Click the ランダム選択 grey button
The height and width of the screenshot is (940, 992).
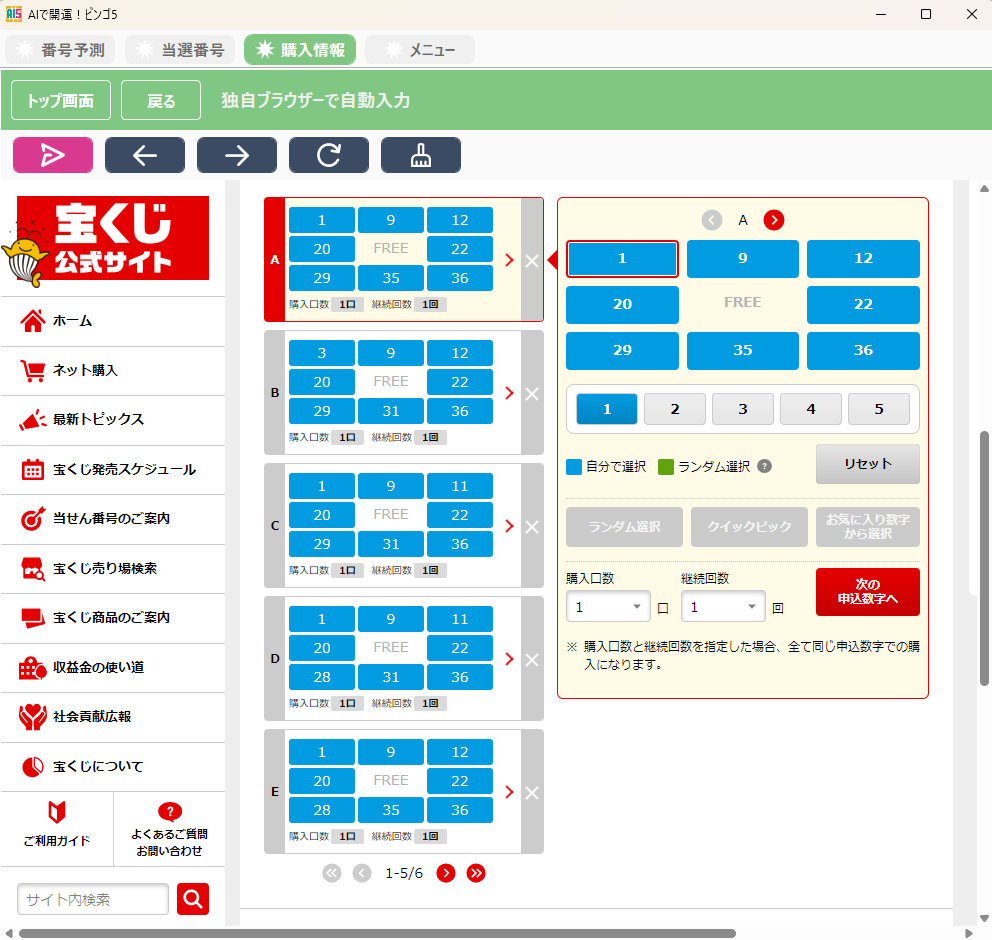click(x=624, y=526)
